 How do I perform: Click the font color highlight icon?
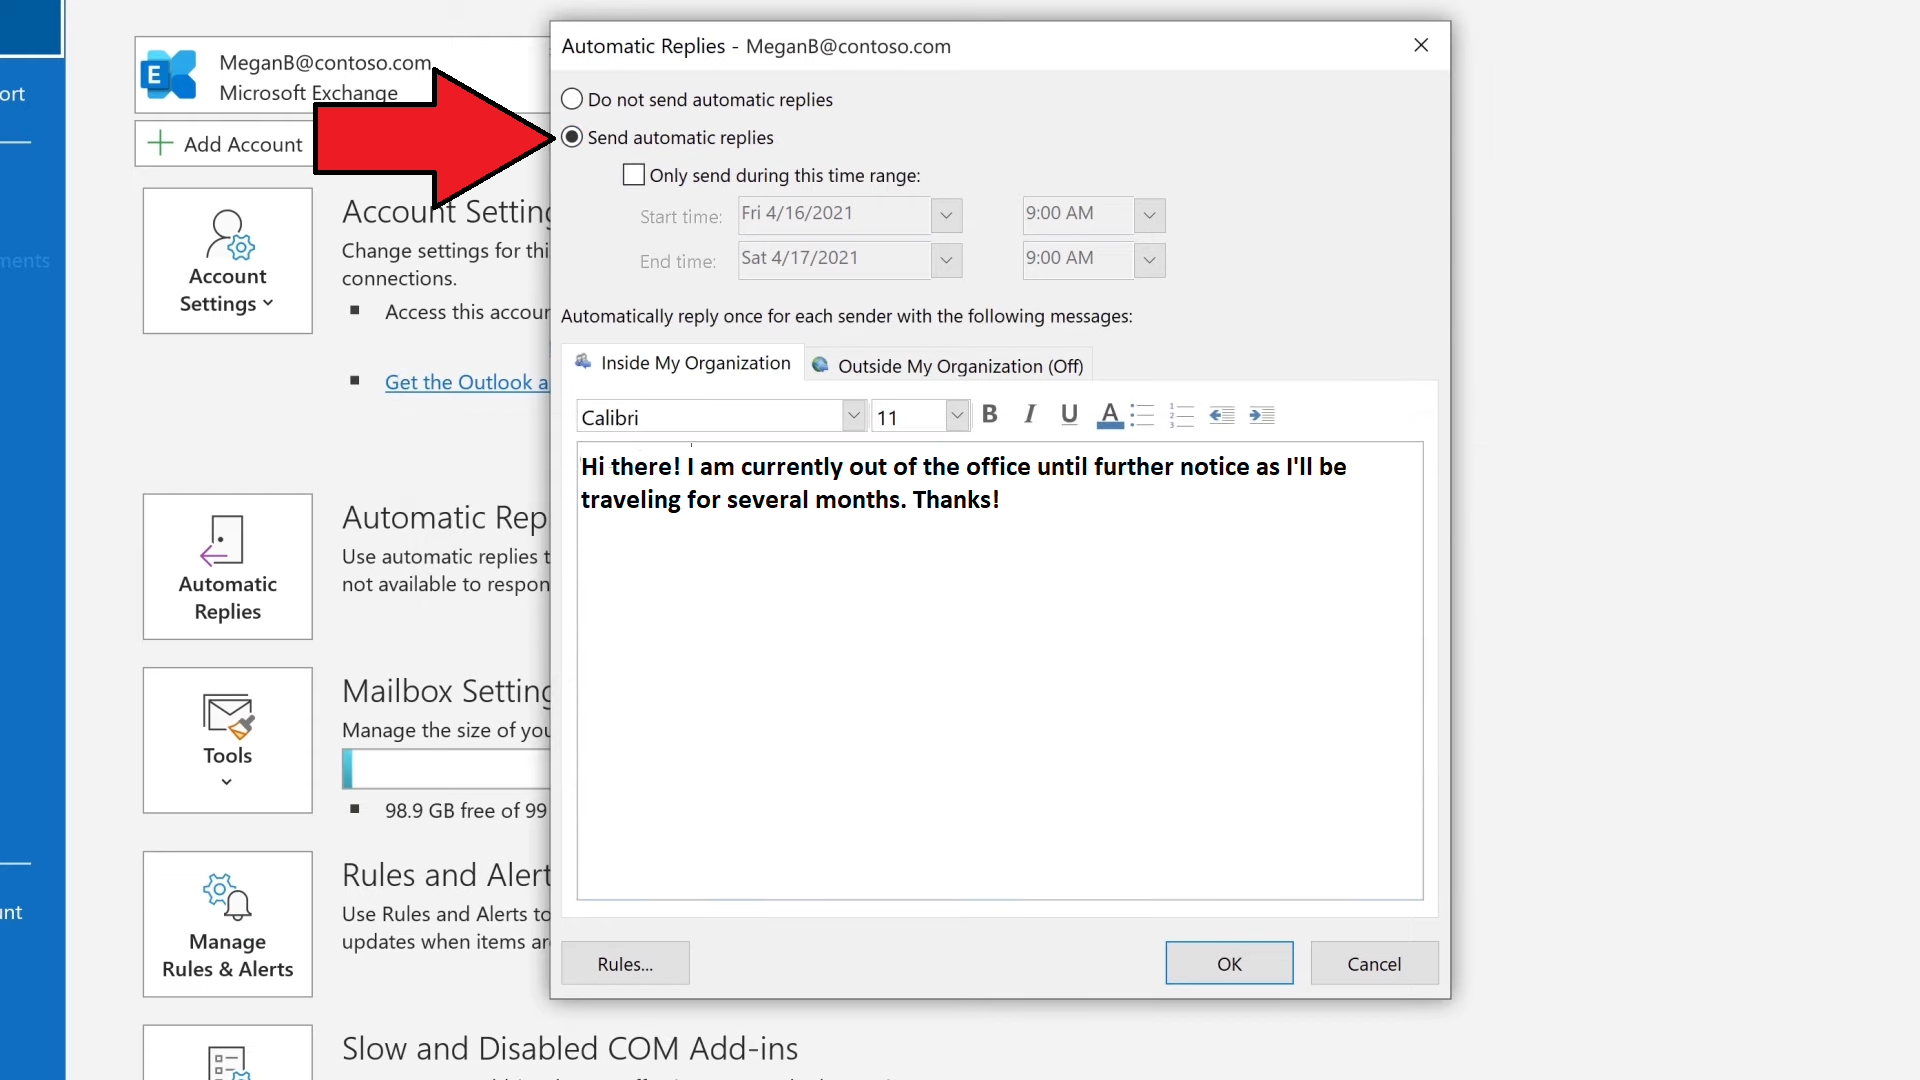1109,415
